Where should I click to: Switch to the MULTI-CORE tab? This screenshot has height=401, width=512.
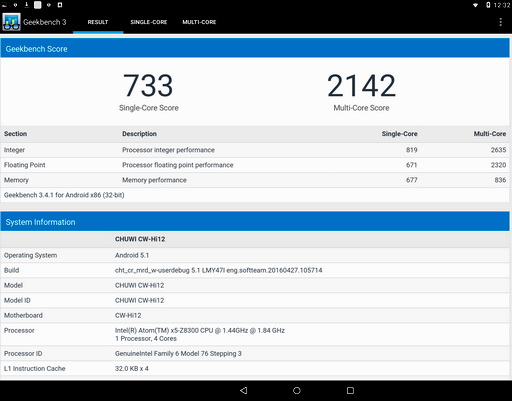tap(199, 22)
